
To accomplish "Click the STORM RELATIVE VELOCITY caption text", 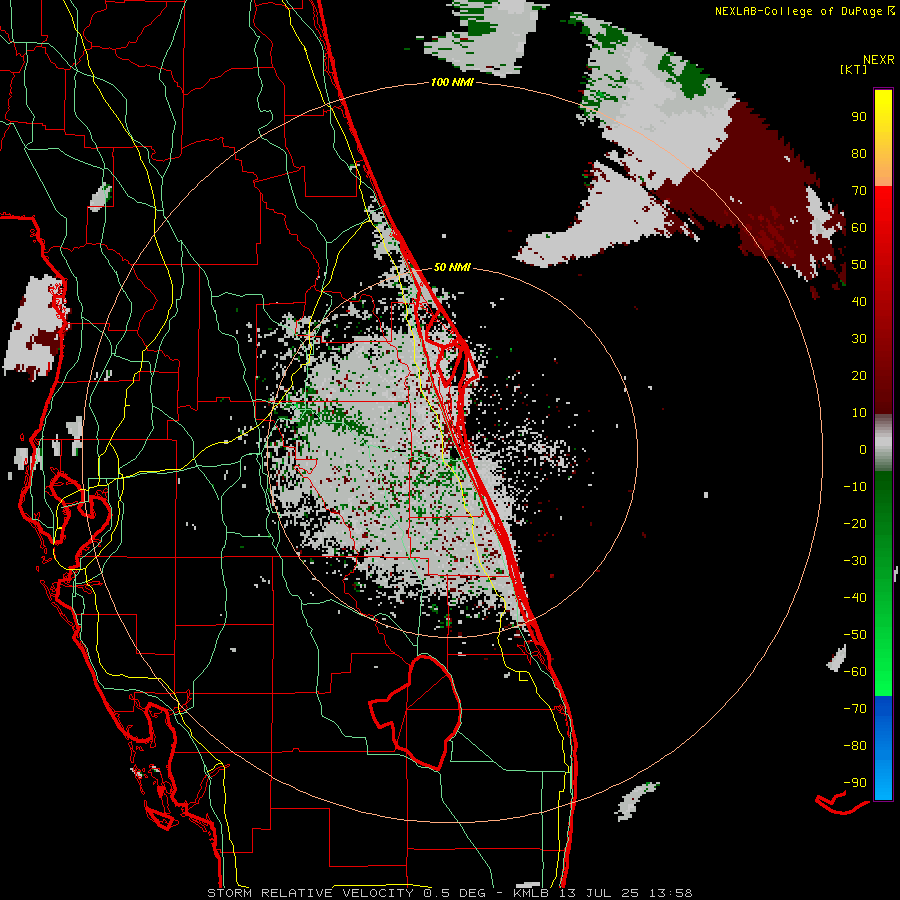I will click(310, 893).
